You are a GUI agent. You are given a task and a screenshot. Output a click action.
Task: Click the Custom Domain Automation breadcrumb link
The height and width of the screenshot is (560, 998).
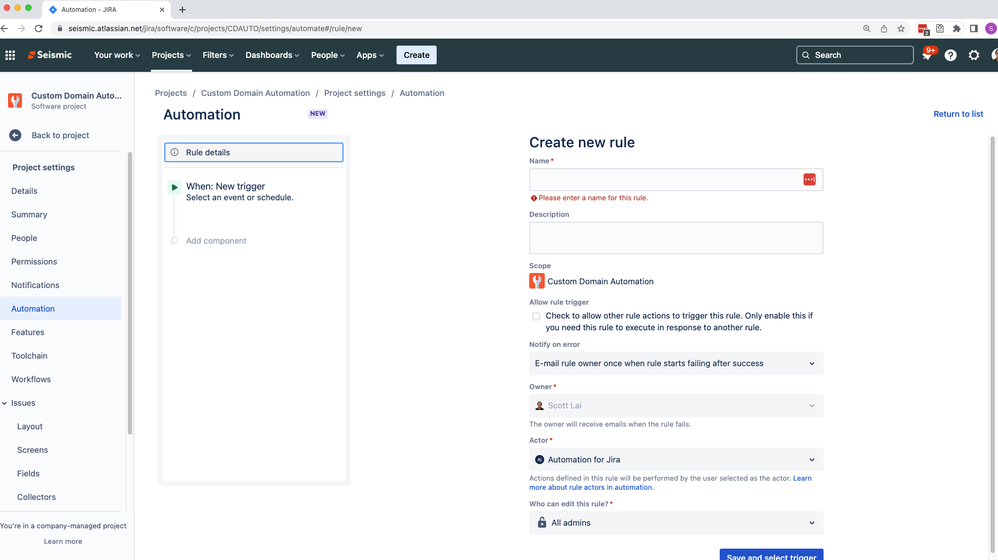[255, 93]
